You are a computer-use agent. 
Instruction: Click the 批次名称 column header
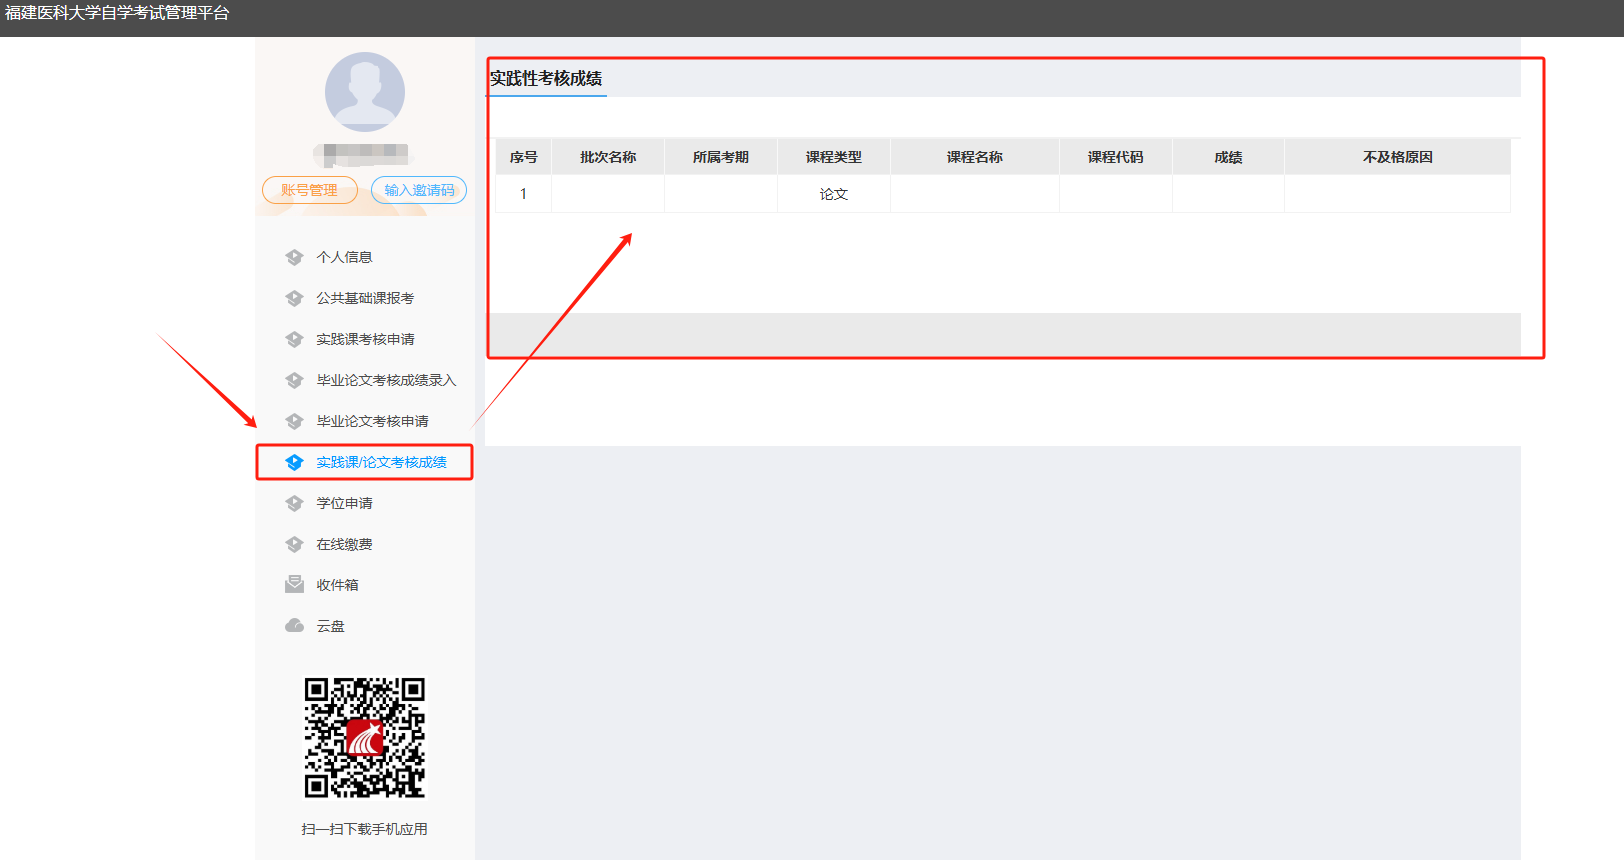(x=608, y=157)
